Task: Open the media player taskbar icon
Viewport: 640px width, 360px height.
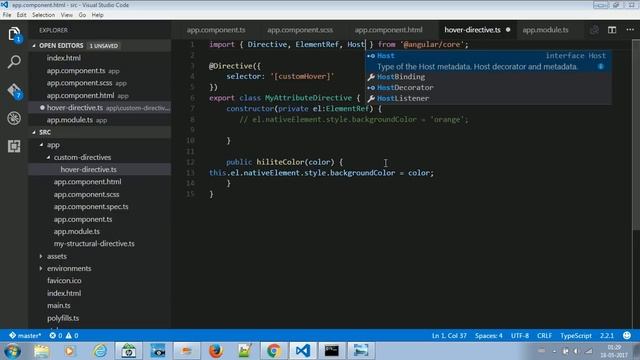Action: point(70,351)
